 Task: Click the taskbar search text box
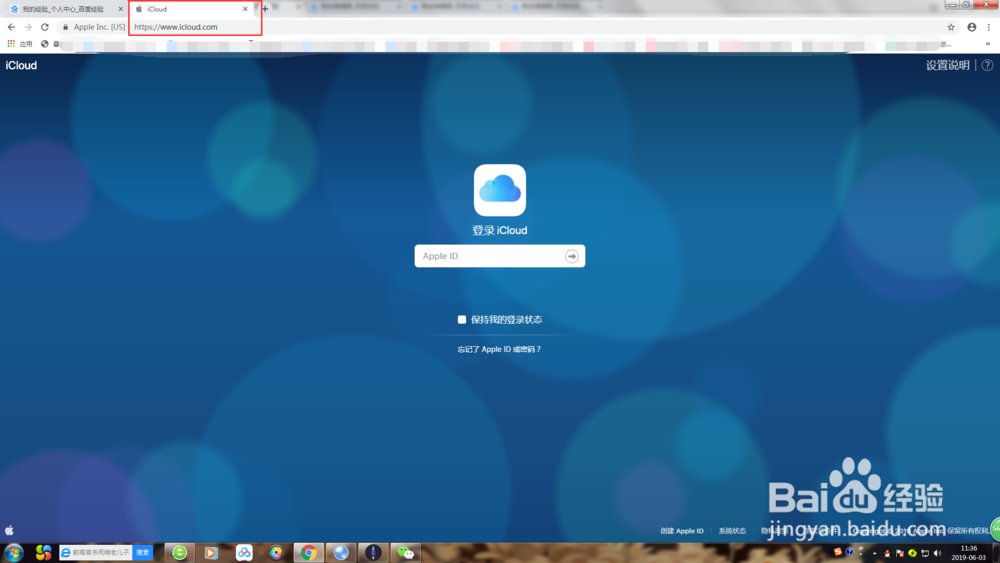pyautogui.click(x=96, y=553)
